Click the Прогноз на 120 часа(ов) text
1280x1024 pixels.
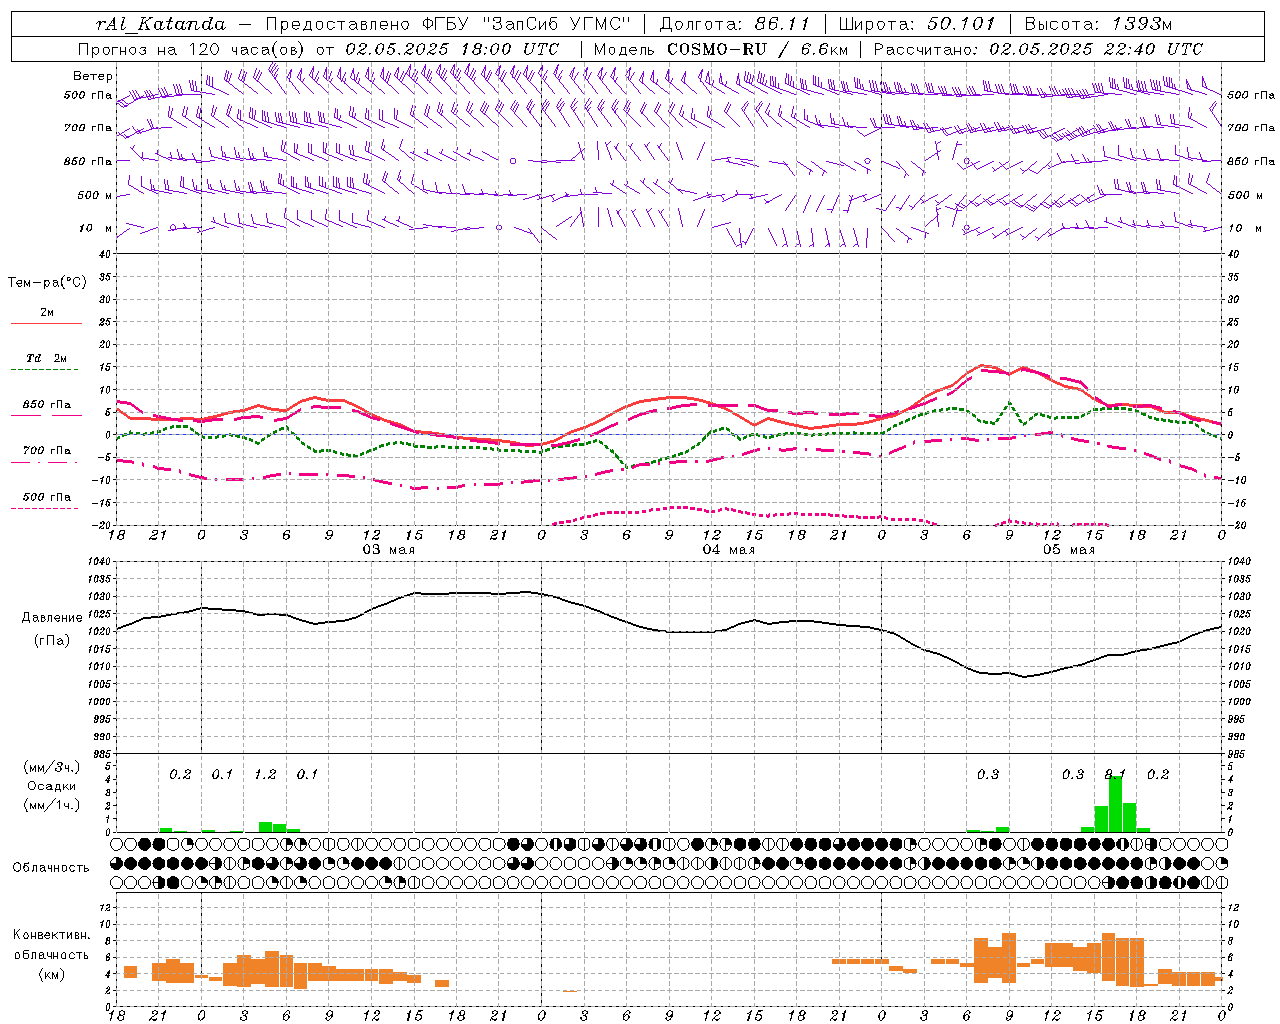tap(193, 49)
